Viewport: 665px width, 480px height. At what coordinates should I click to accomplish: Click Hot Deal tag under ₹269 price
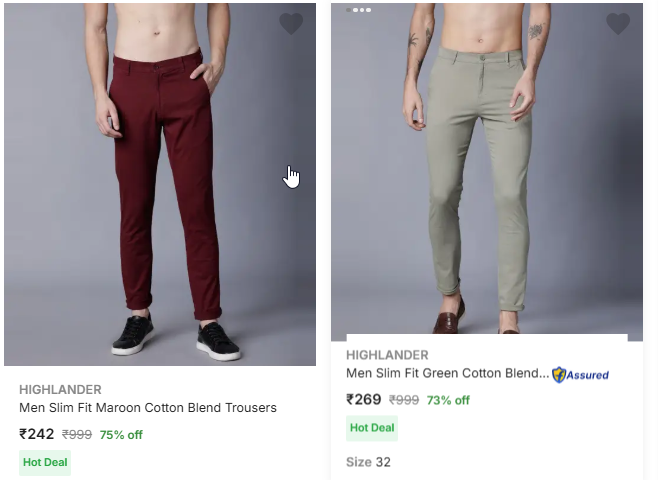[372, 428]
